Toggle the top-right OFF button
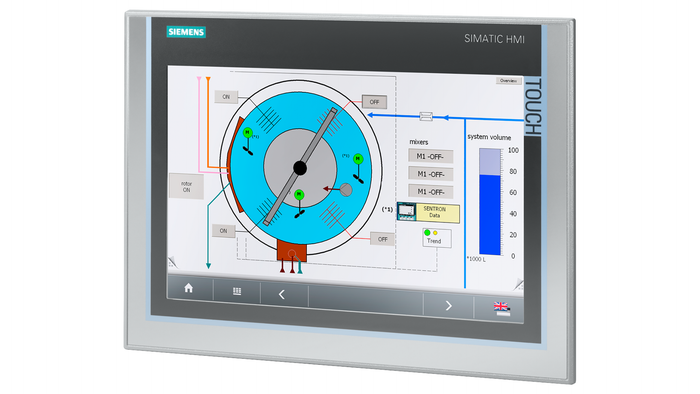 [374, 102]
